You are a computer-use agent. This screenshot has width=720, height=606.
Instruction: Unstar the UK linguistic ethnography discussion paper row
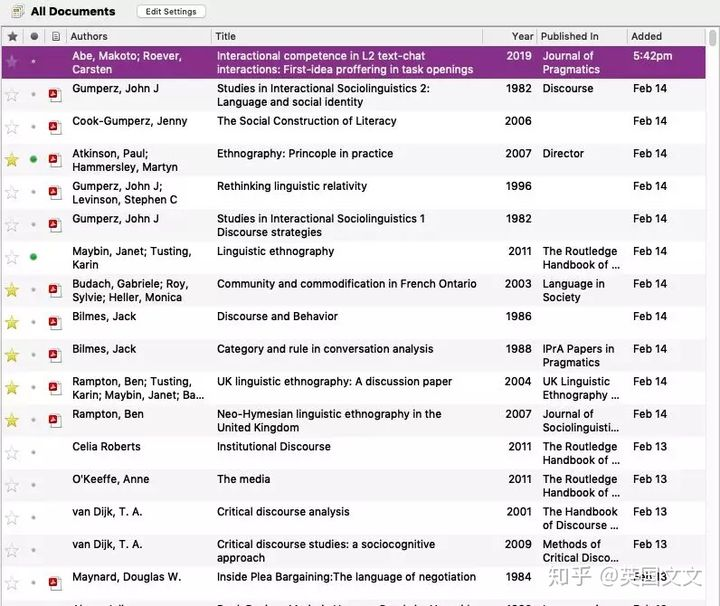tap(12, 387)
